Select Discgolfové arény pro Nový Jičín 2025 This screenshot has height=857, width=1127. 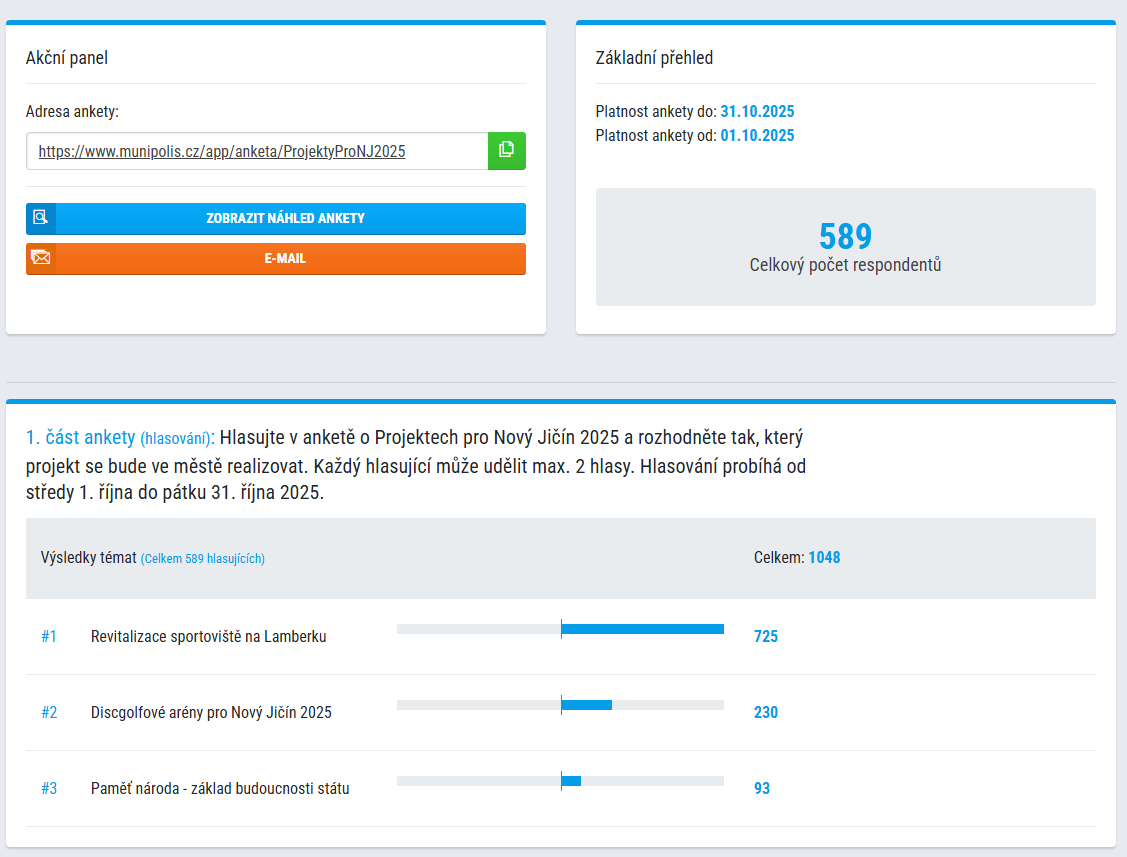(x=211, y=713)
